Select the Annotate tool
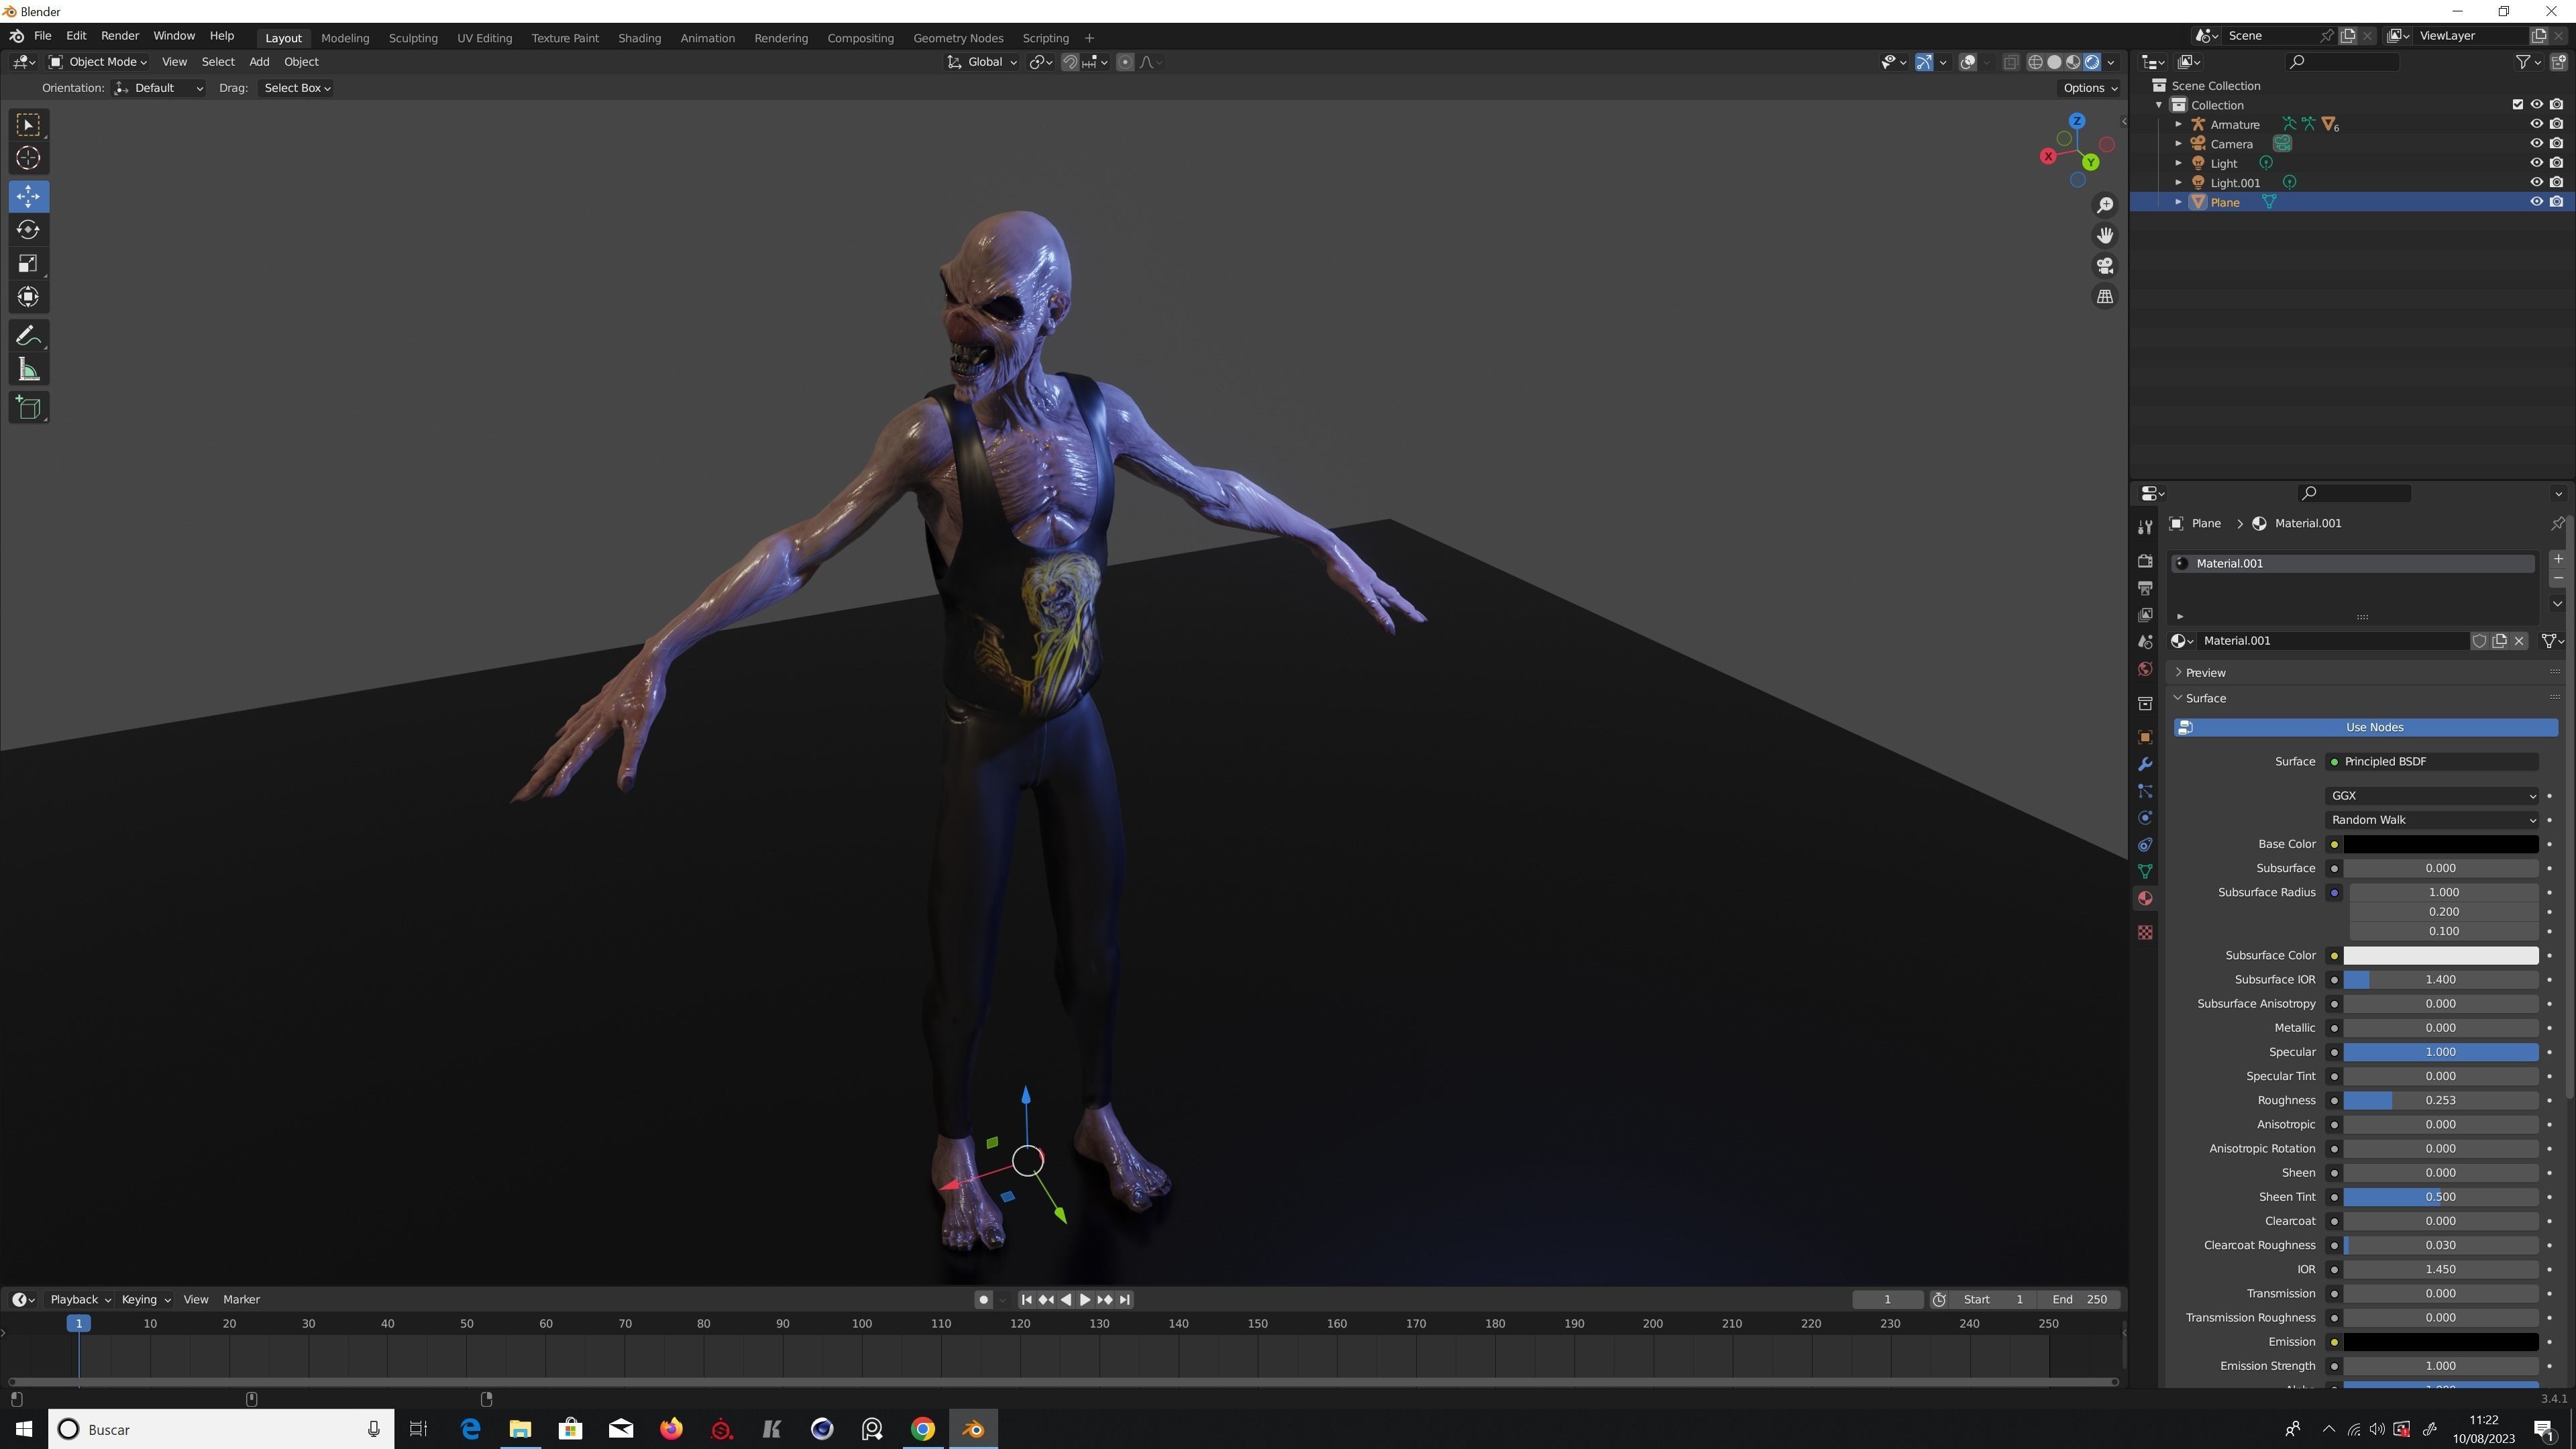Viewport: 2576px width, 1449px height. click(28, 336)
